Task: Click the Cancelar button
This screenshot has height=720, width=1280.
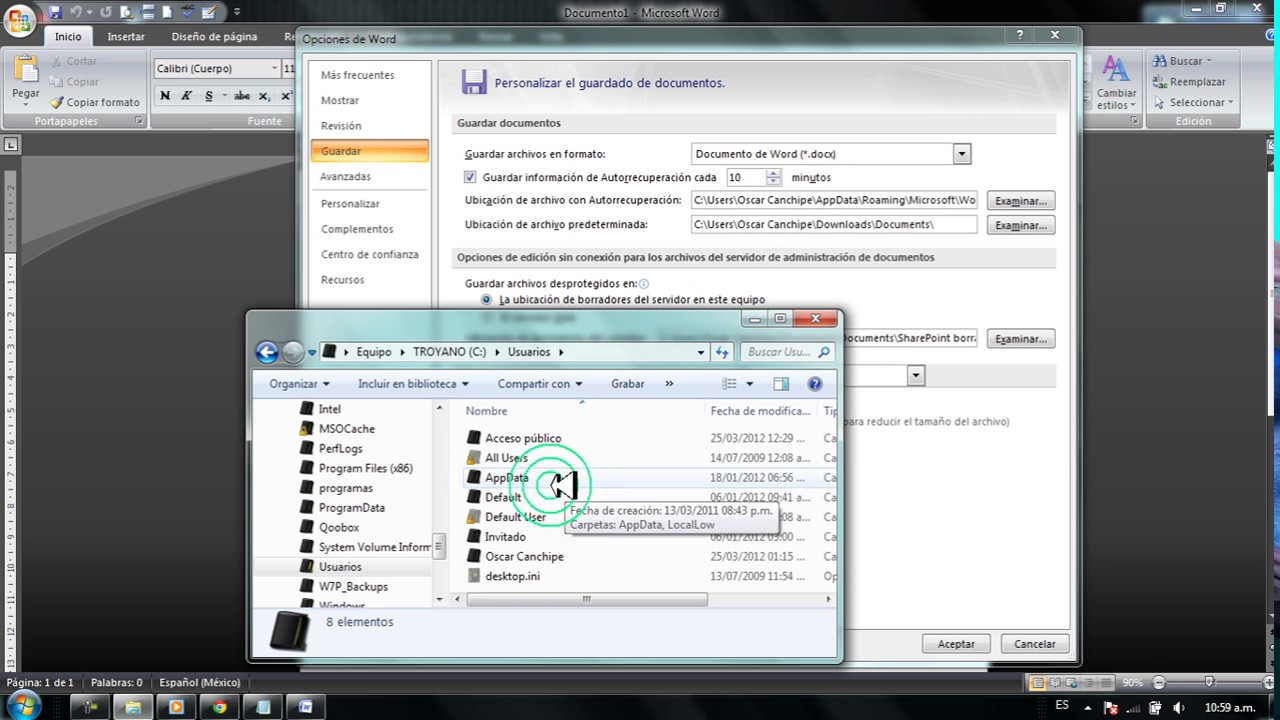Action: [1035, 644]
